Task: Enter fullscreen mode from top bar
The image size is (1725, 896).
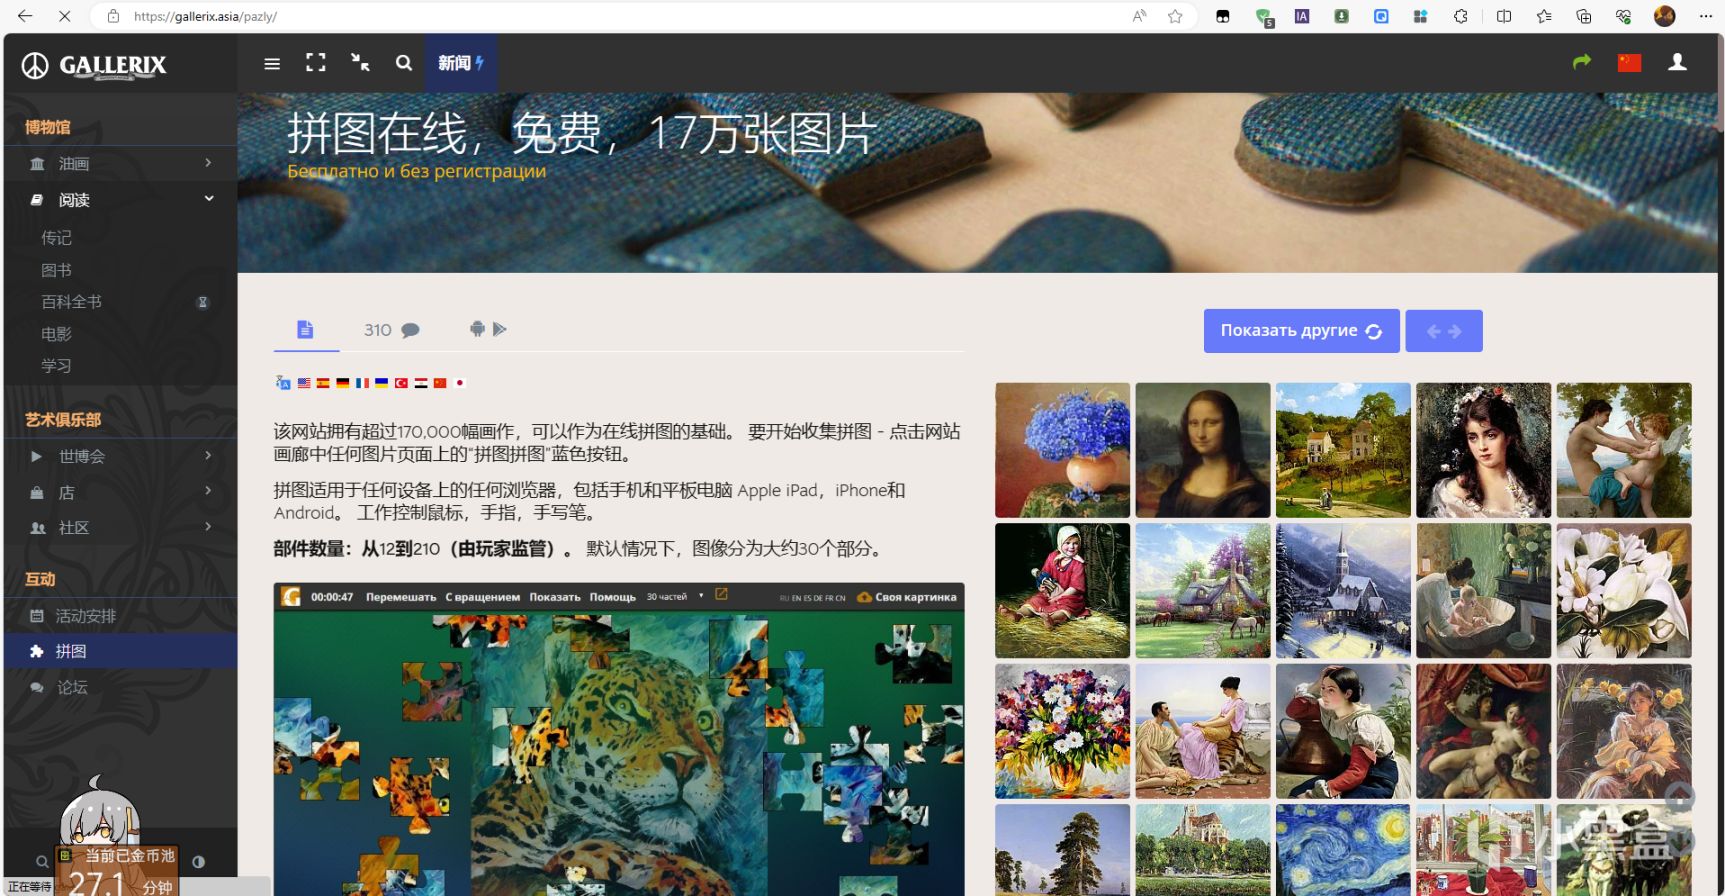Action: [316, 63]
